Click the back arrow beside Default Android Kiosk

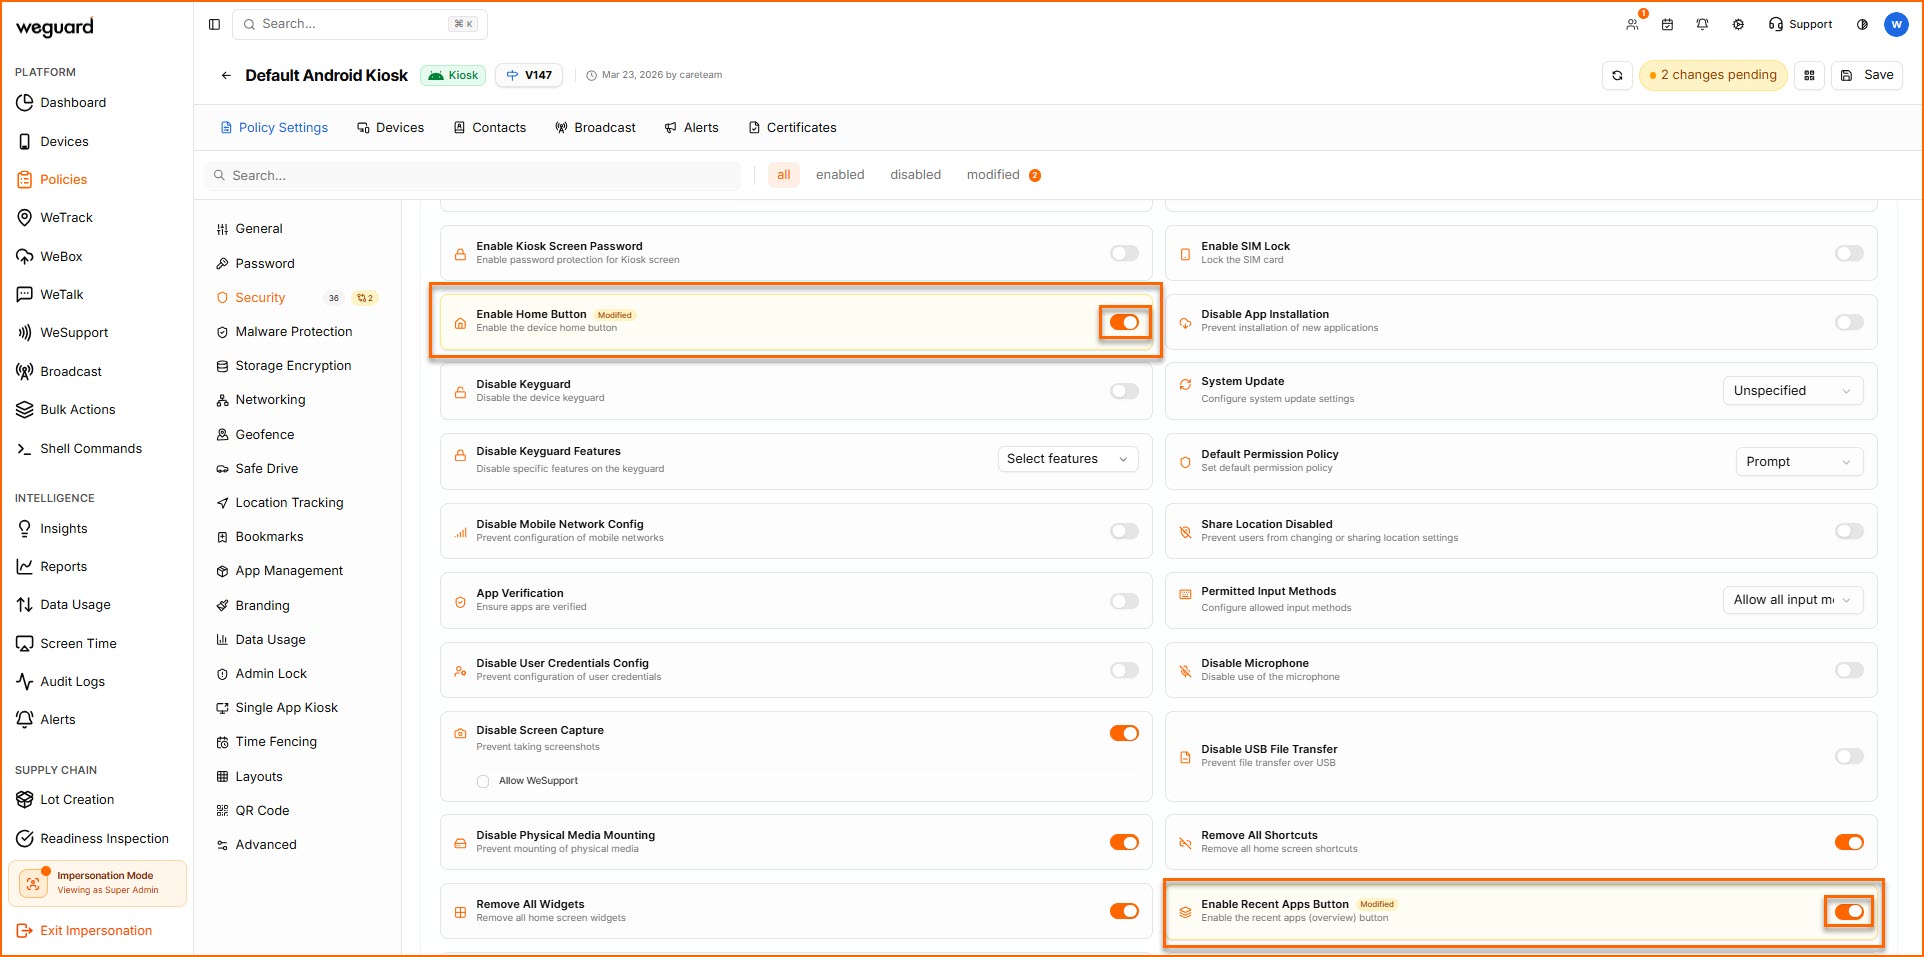pyautogui.click(x=226, y=76)
